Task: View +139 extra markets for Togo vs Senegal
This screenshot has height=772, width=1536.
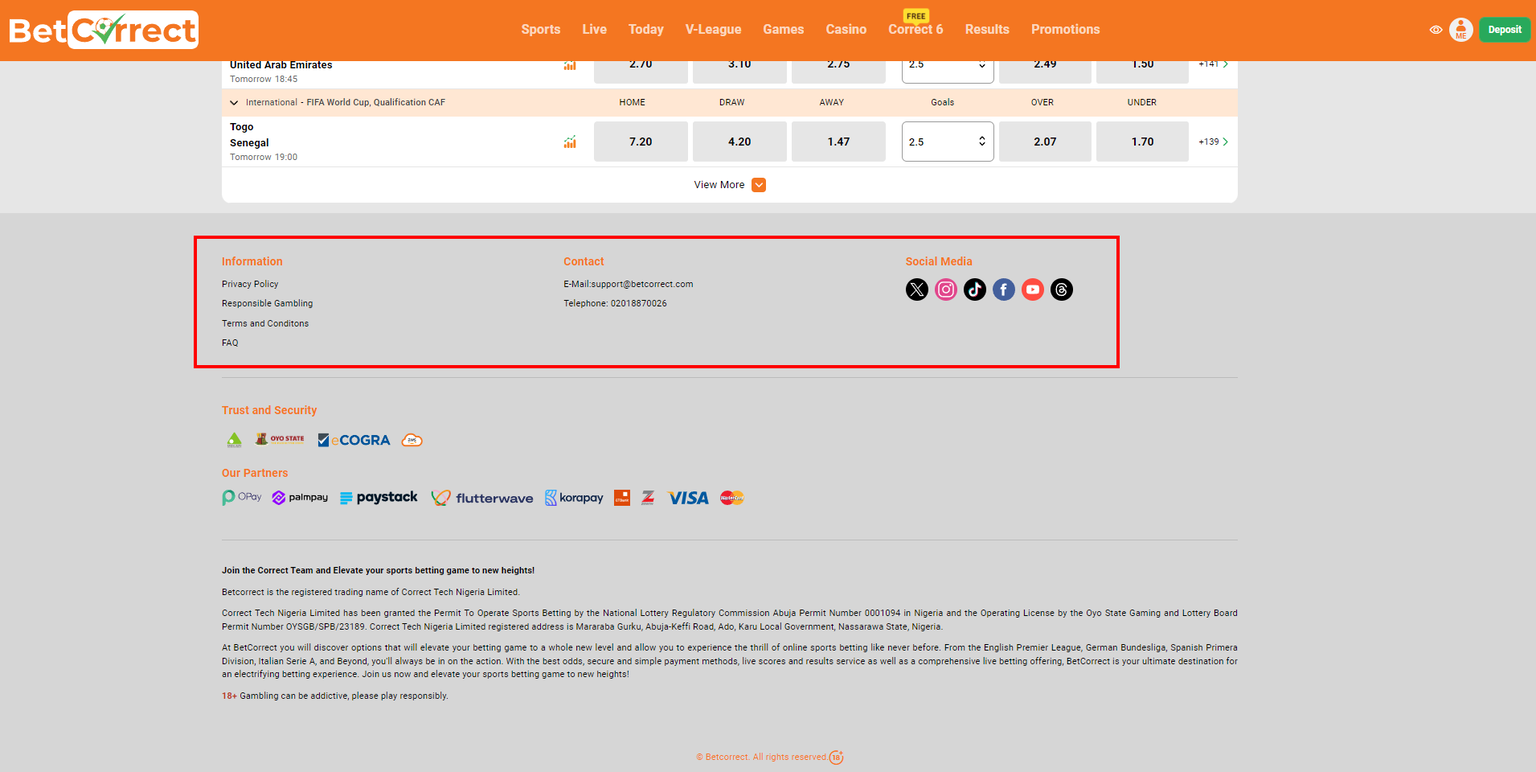Action: [1212, 141]
